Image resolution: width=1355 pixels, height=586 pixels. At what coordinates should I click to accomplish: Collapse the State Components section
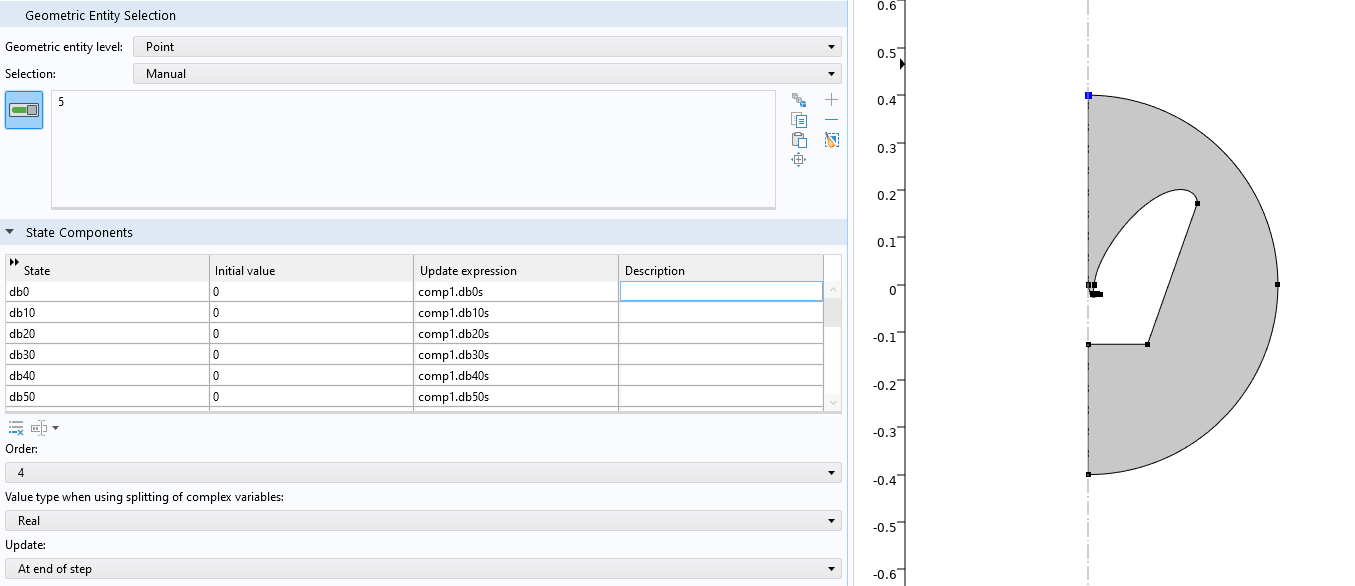[x=10, y=233]
